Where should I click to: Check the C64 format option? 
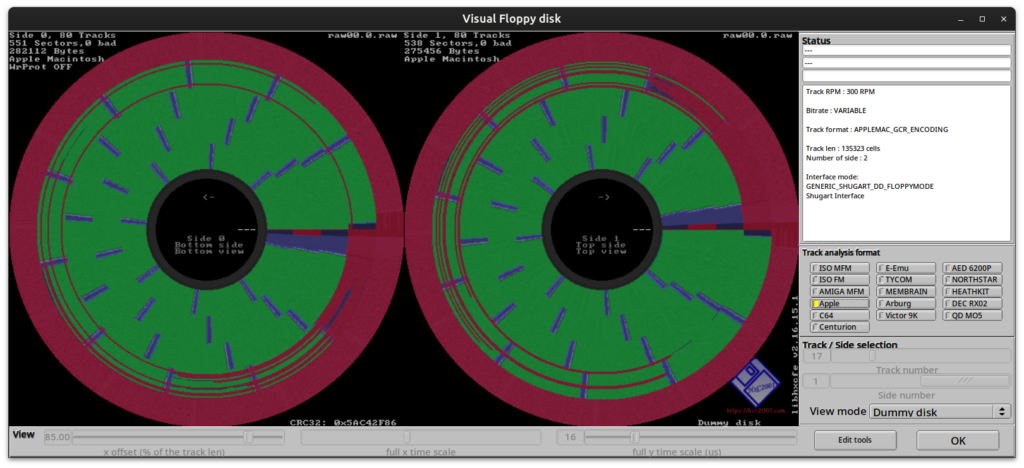point(840,315)
